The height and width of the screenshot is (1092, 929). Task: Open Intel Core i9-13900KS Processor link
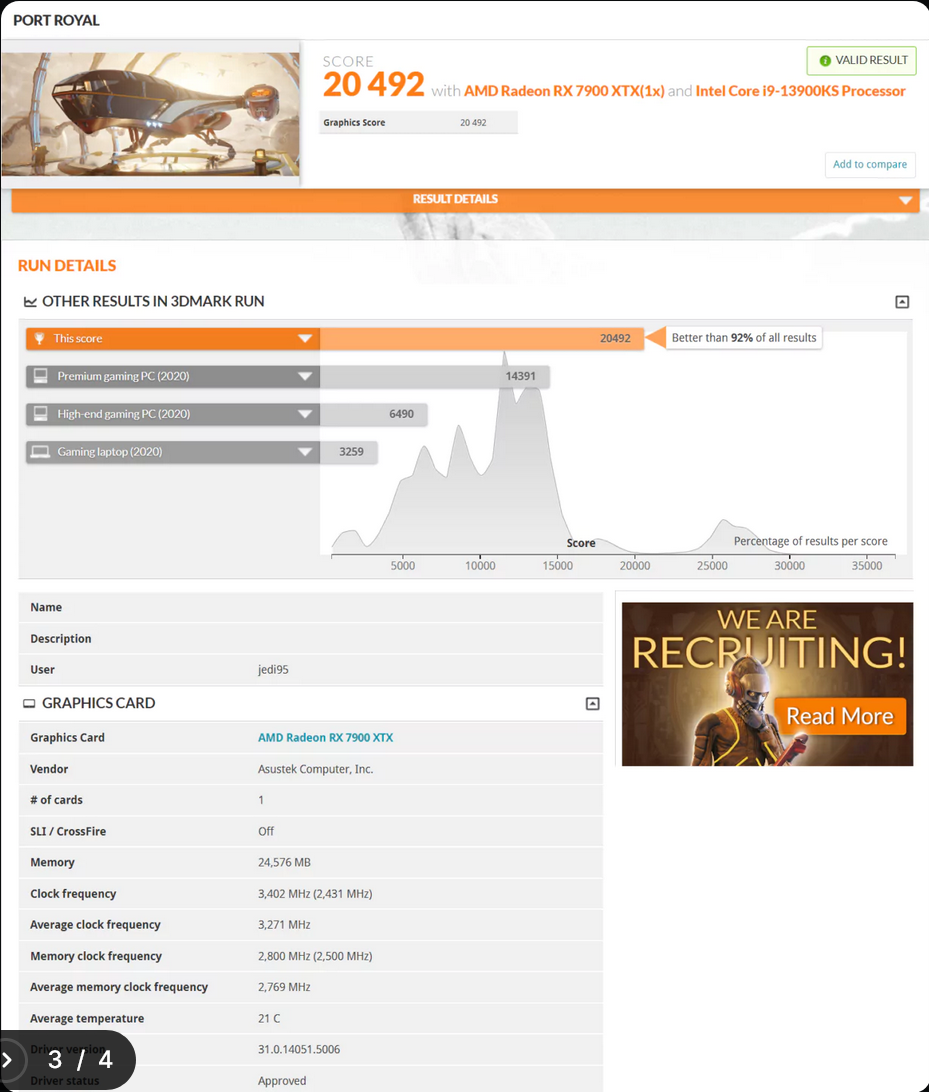pyautogui.click(x=800, y=91)
